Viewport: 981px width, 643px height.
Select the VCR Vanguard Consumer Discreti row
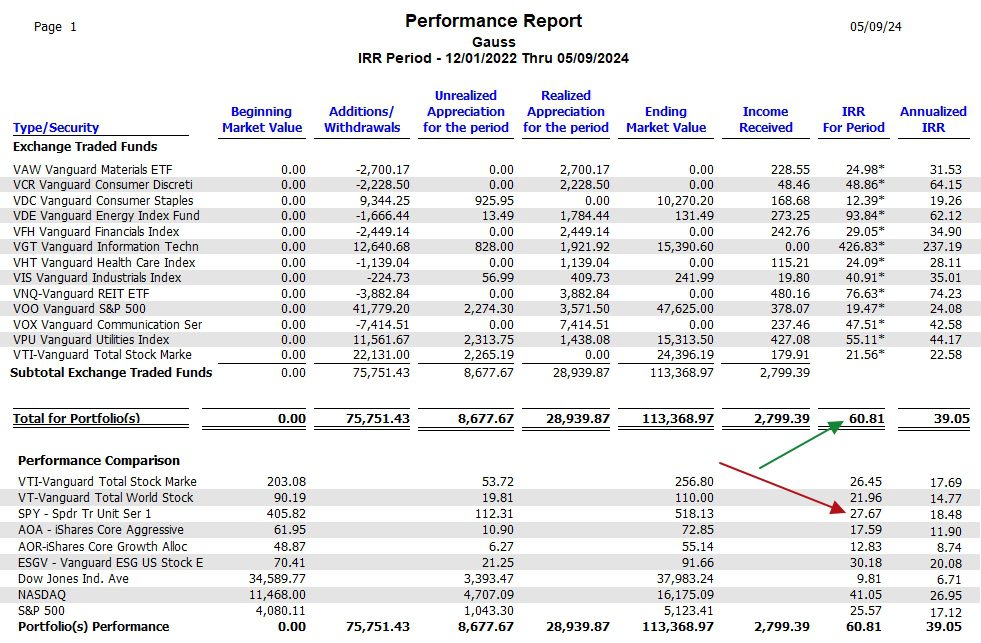click(x=490, y=185)
